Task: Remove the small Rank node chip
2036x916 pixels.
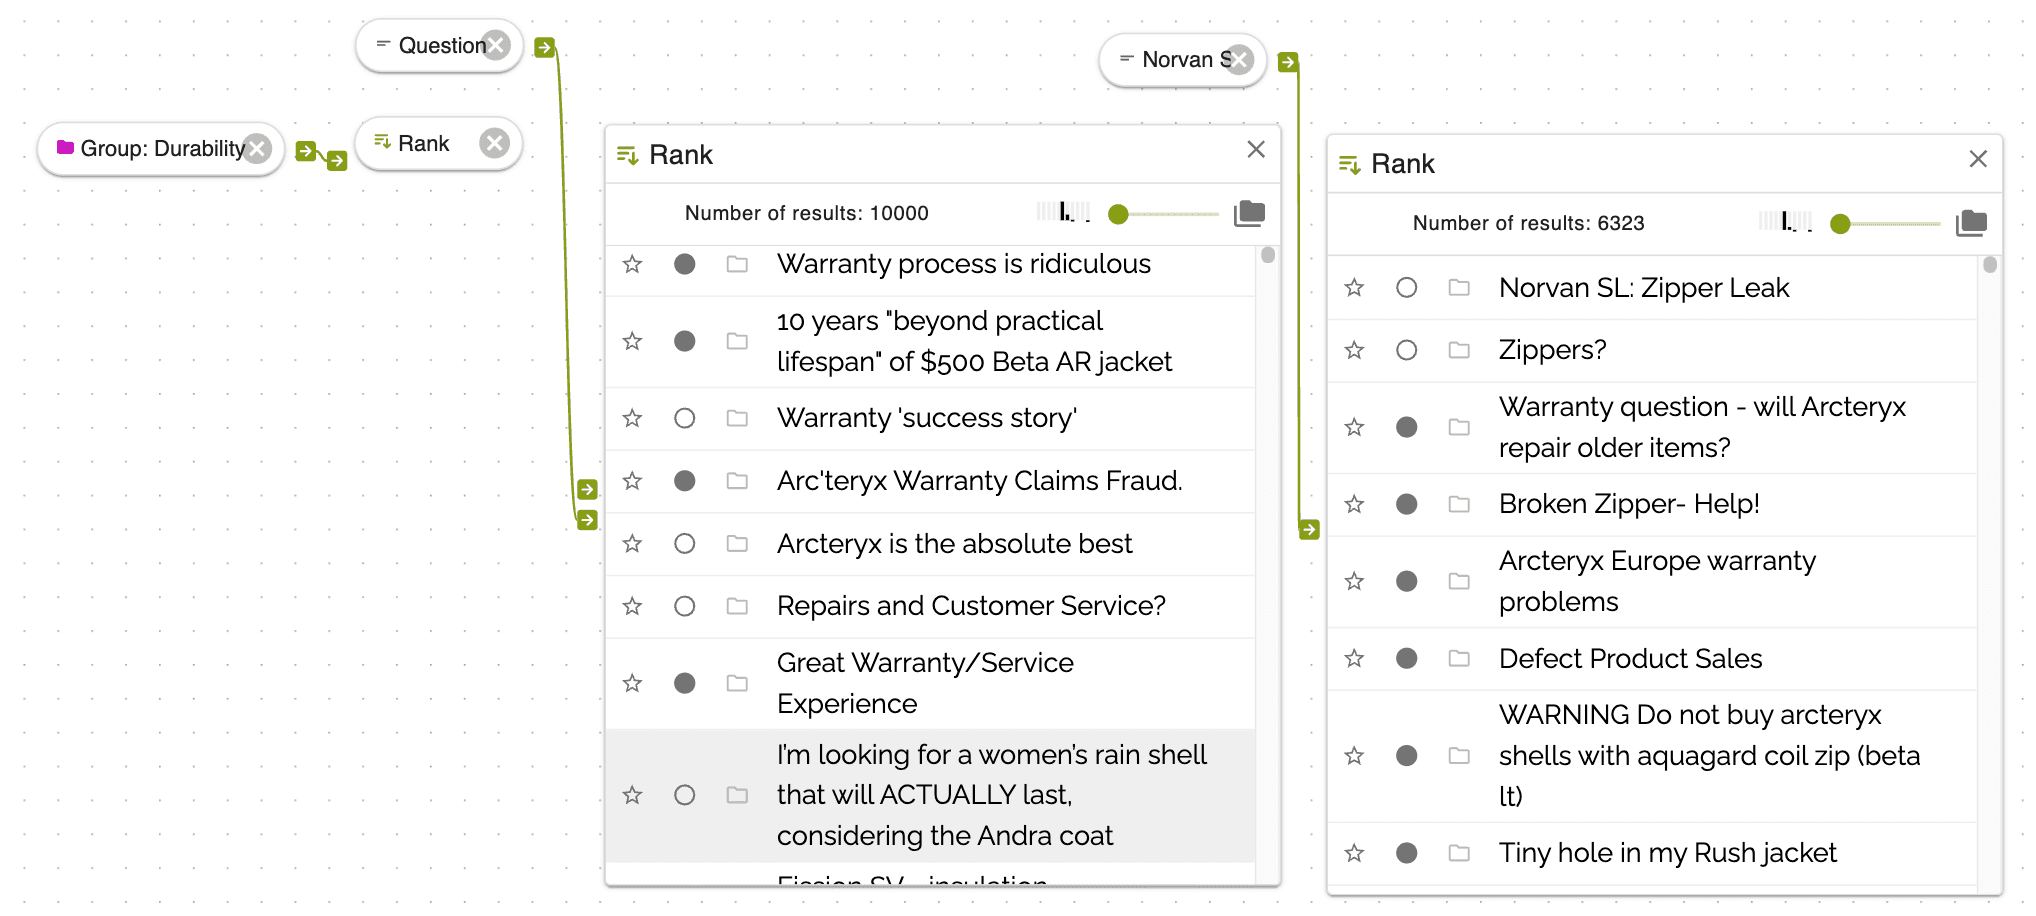Action: click(494, 143)
